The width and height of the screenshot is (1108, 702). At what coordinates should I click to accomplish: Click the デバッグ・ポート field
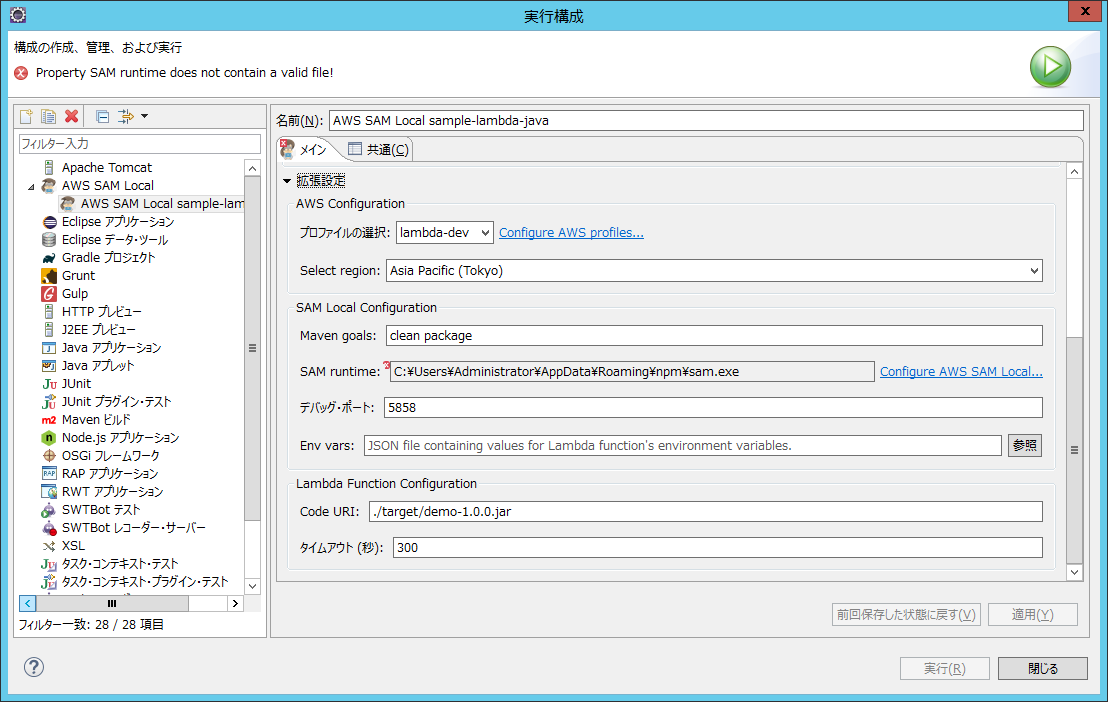click(713, 407)
